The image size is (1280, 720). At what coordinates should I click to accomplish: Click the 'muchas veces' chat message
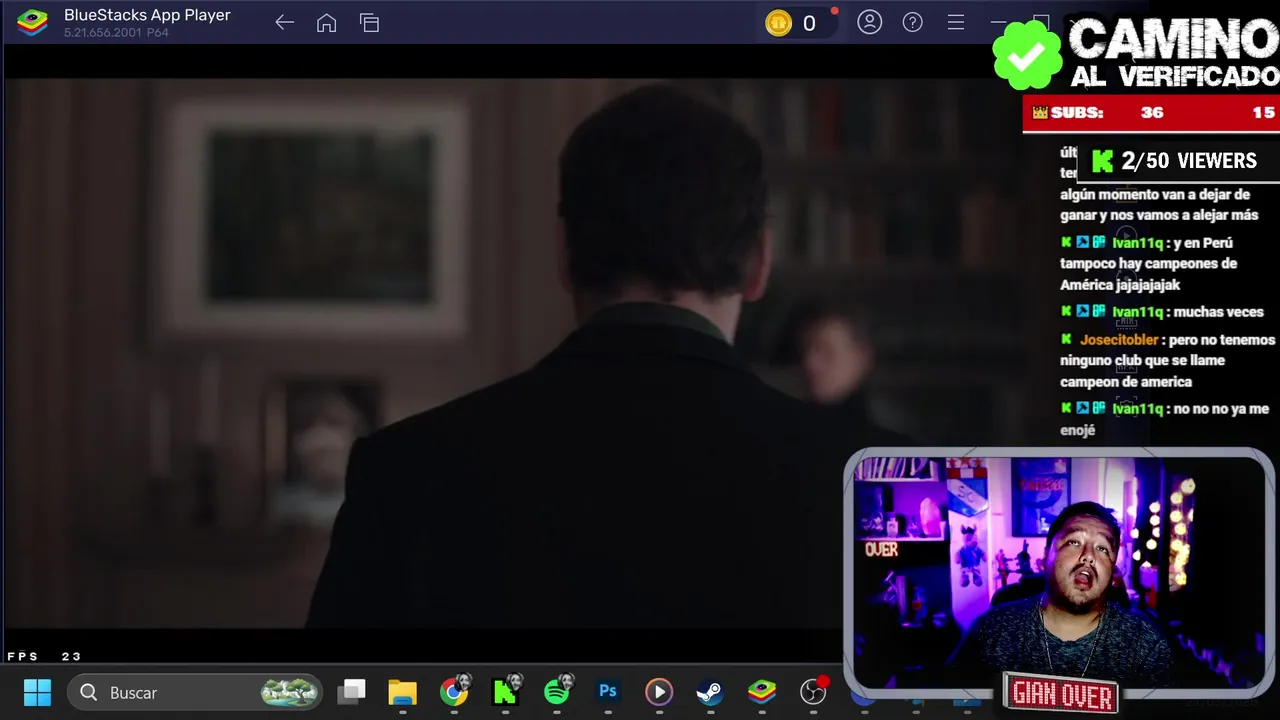(x=1219, y=311)
